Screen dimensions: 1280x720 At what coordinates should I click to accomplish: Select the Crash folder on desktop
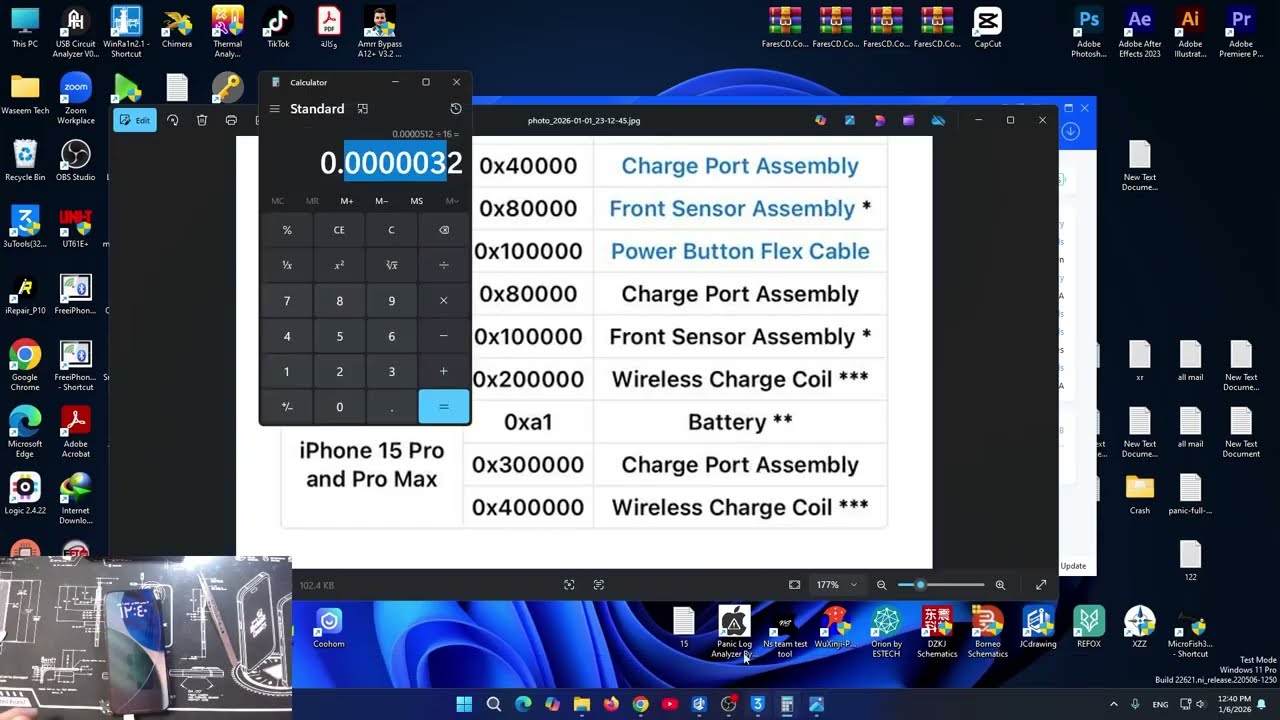pos(1139,494)
